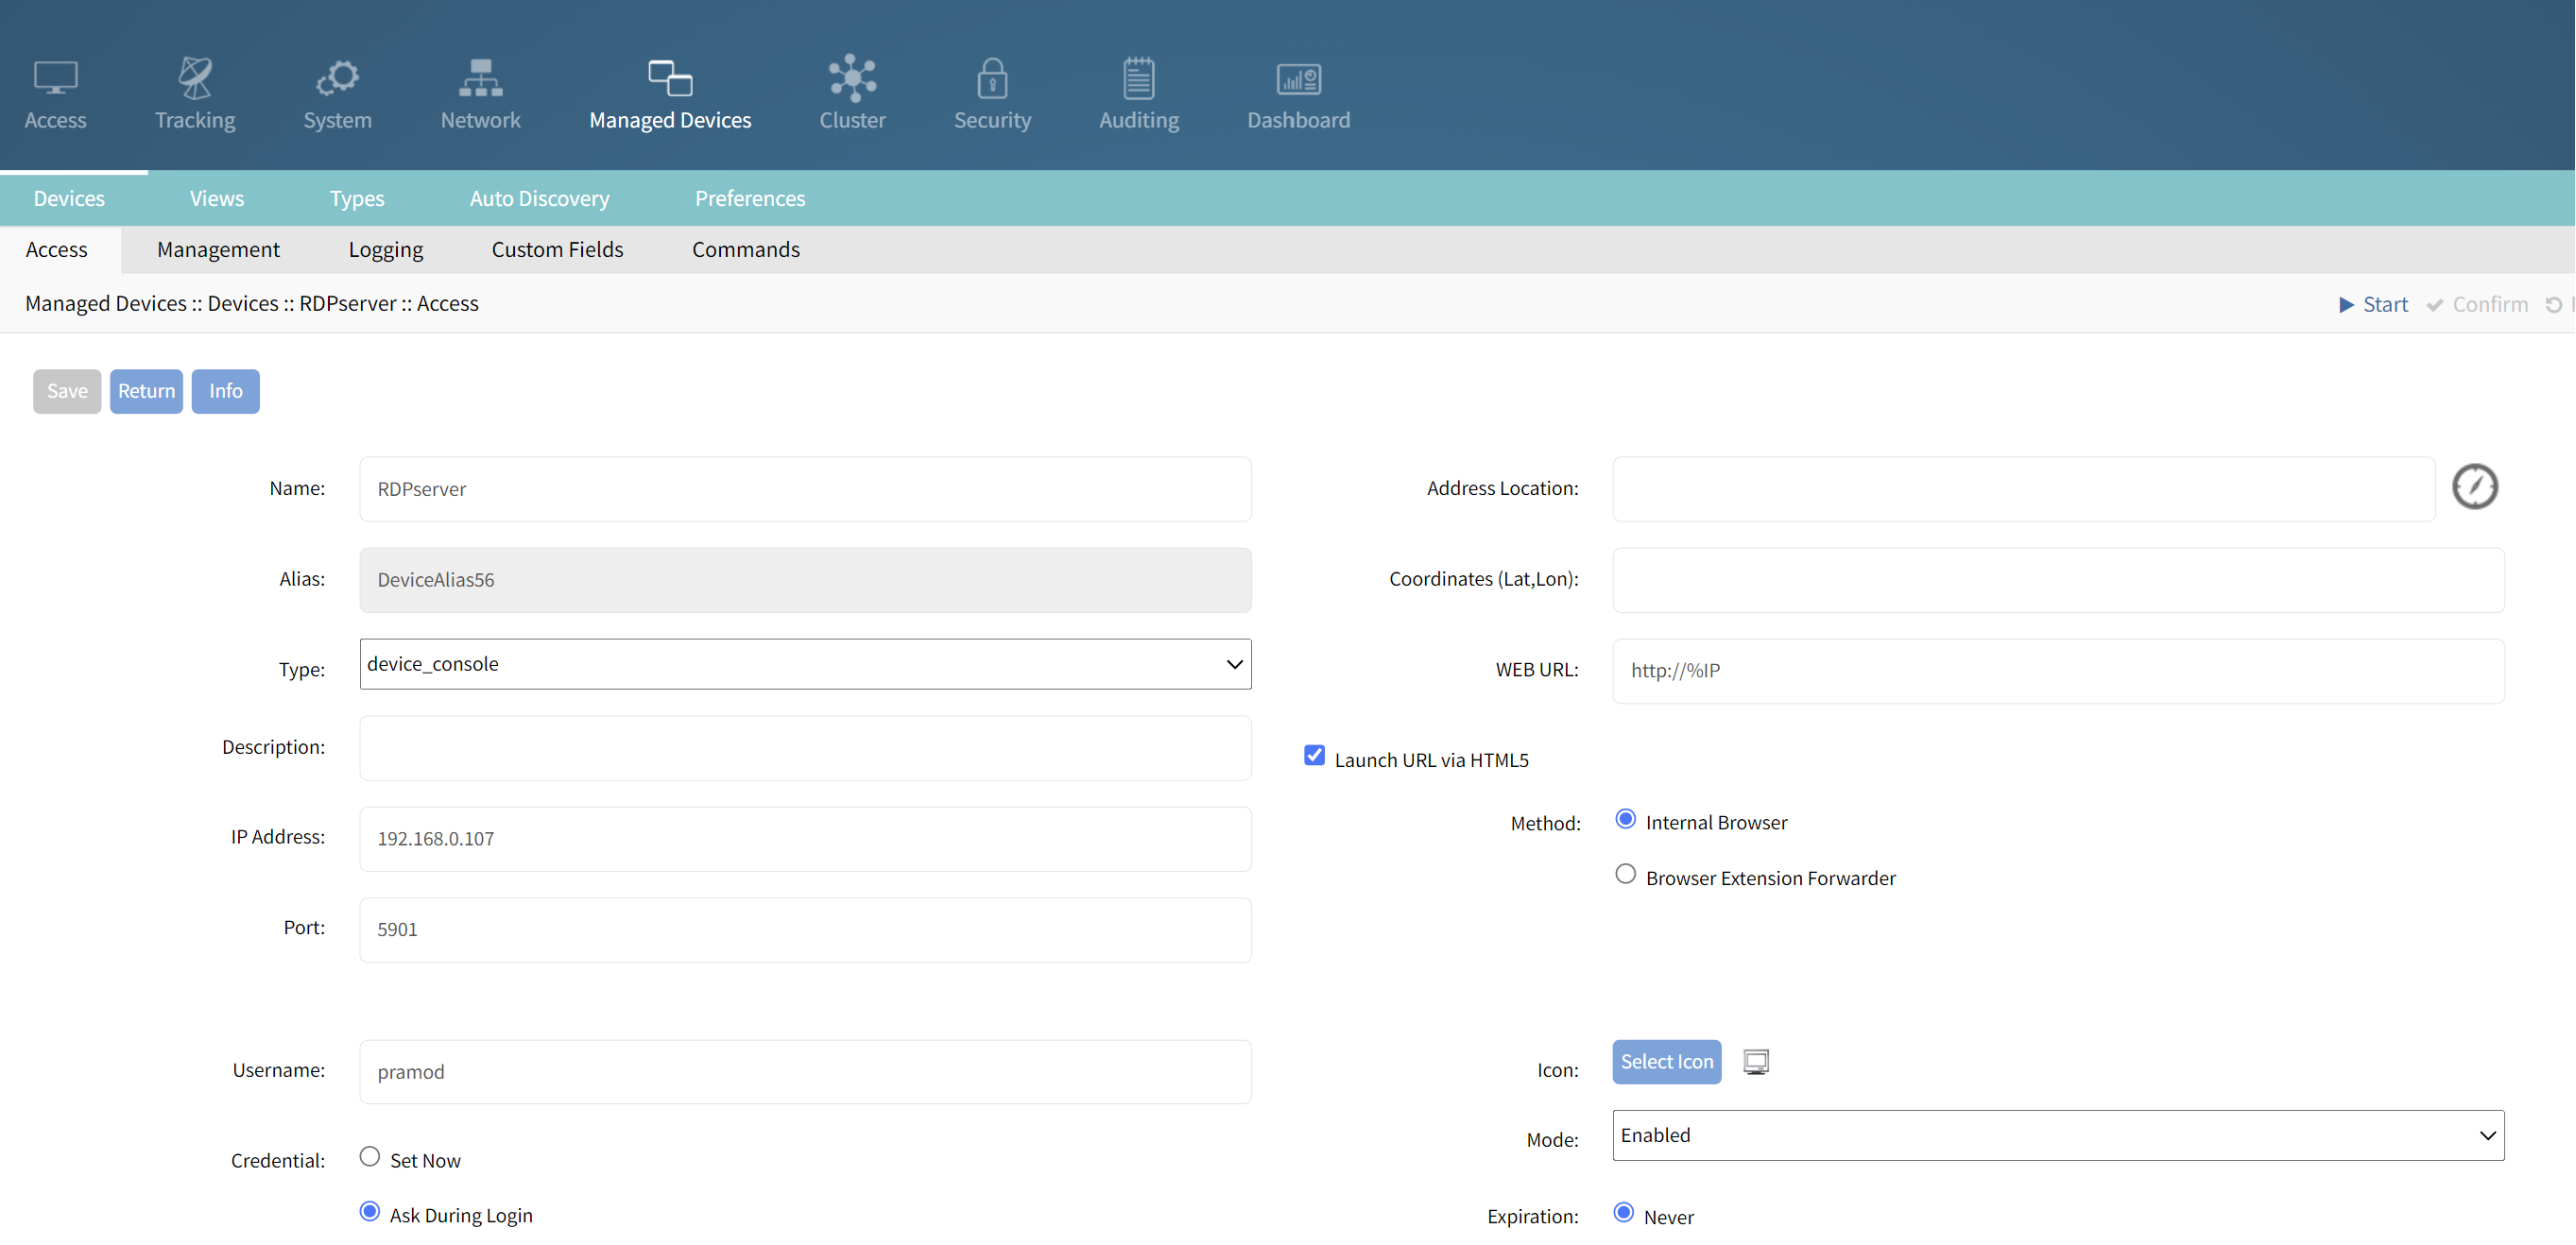The height and width of the screenshot is (1245, 2576).
Task: Expand the Type dropdown to change device type
Action: click(805, 663)
